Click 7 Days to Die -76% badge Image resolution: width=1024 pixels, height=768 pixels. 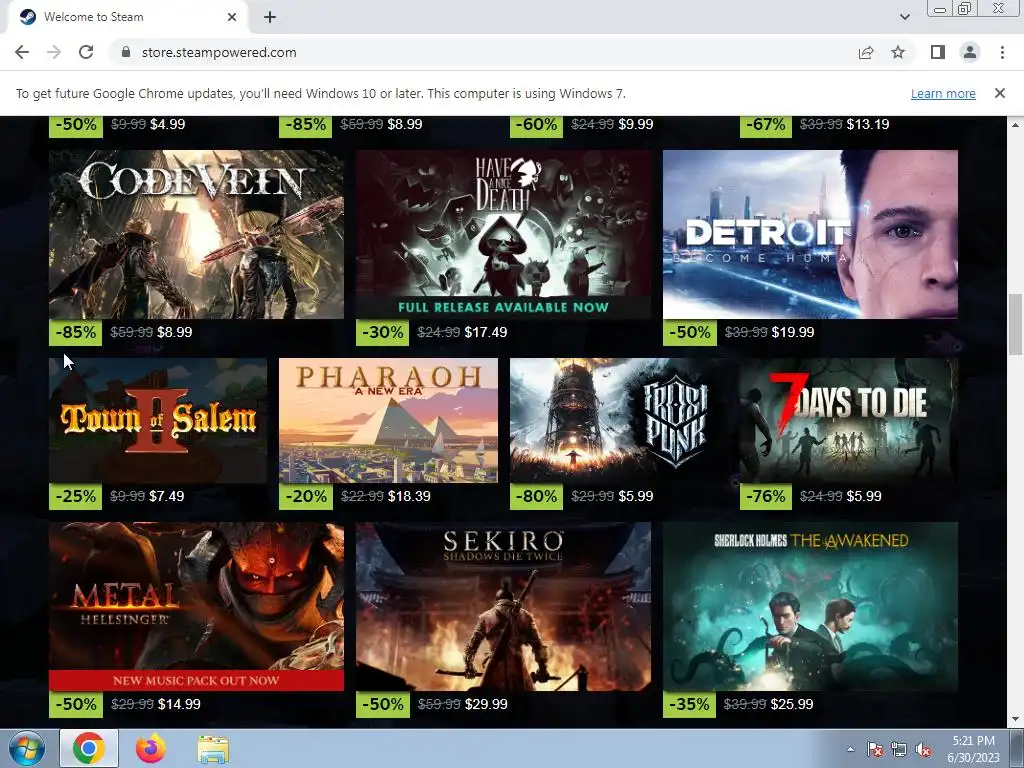pos(766,496)
